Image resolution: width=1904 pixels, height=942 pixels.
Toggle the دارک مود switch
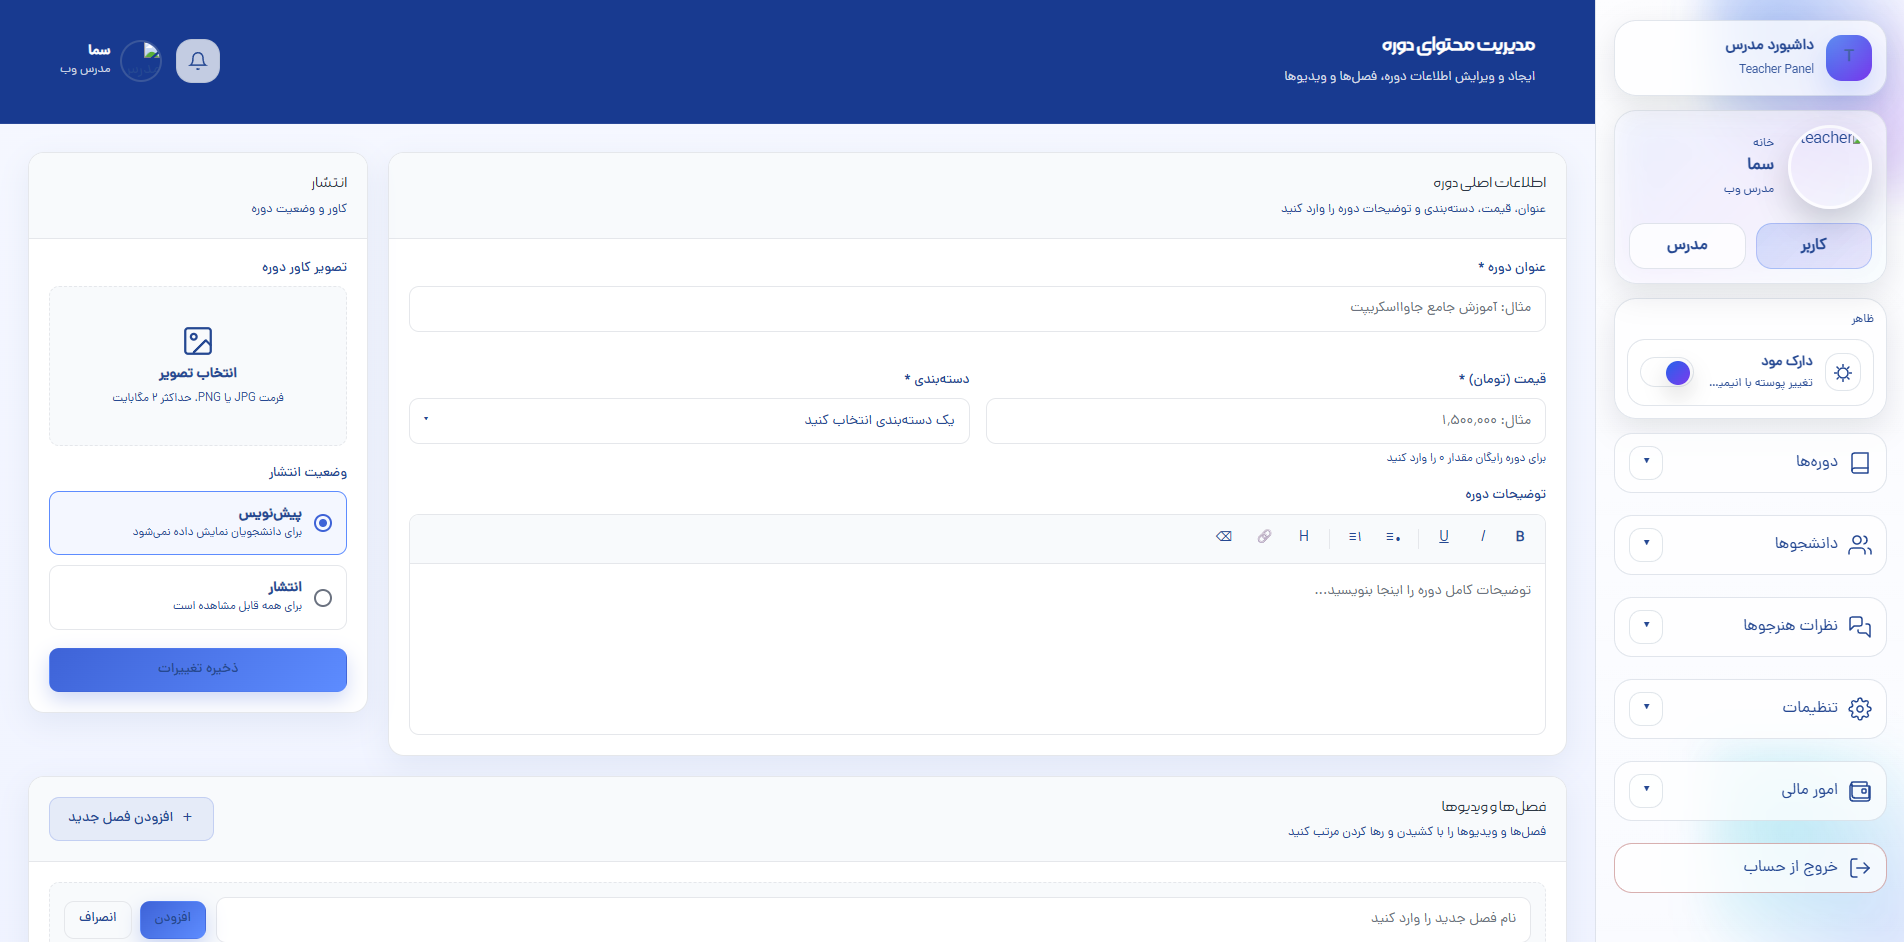pyautogui.click(x=1666, y=373)
